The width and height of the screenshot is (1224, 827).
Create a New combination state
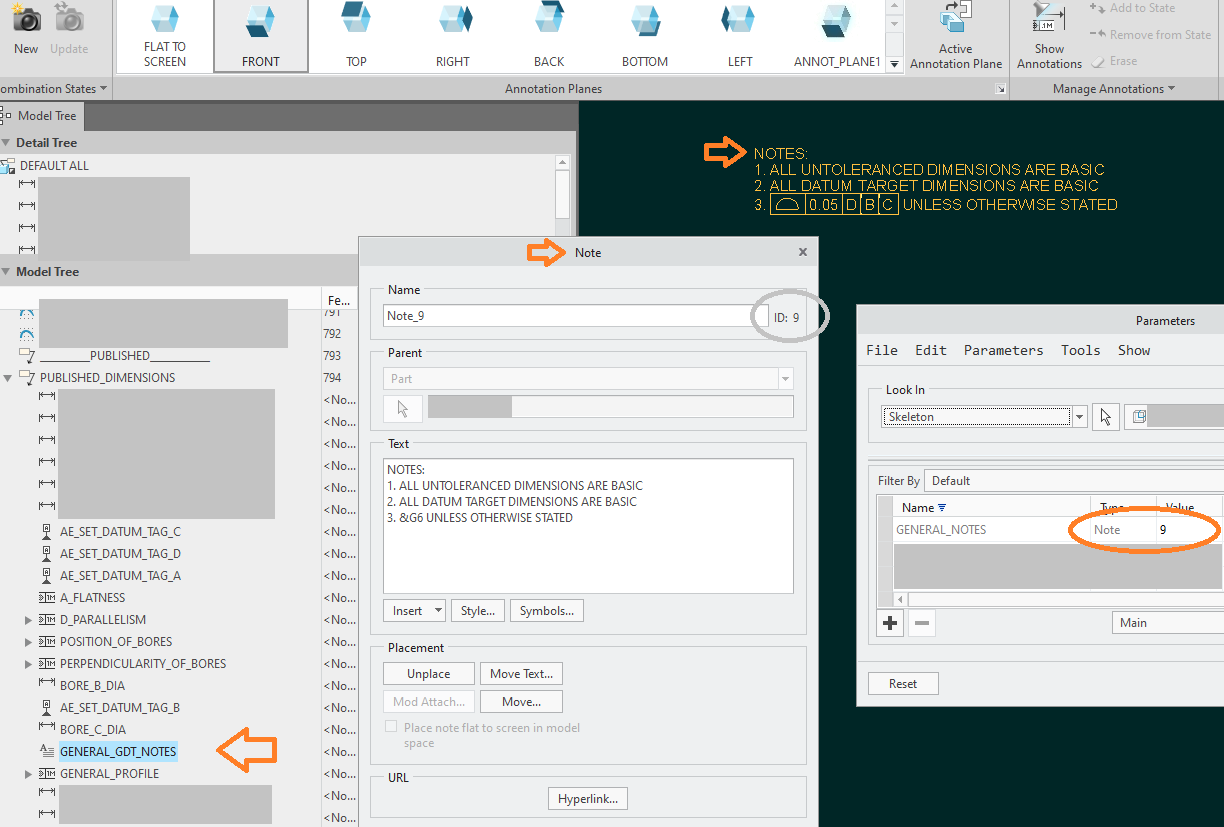[25, 25]
